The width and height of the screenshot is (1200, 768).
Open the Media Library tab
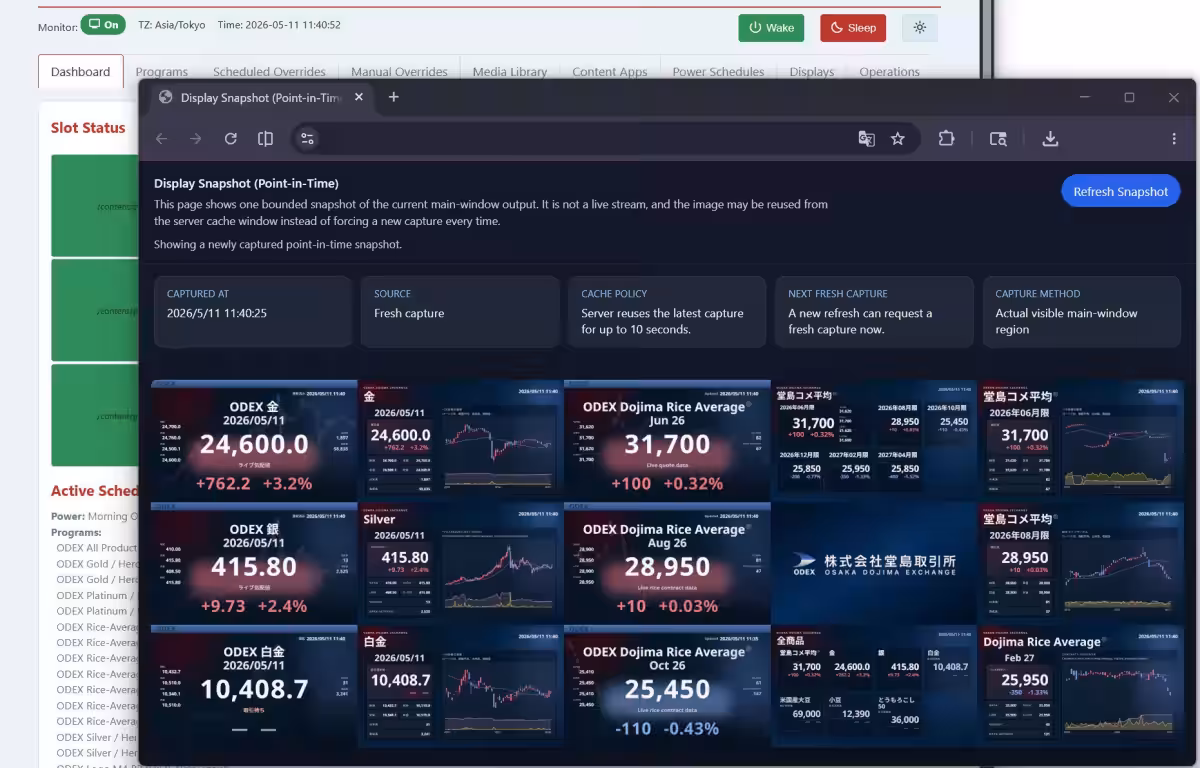coord(510,71)
